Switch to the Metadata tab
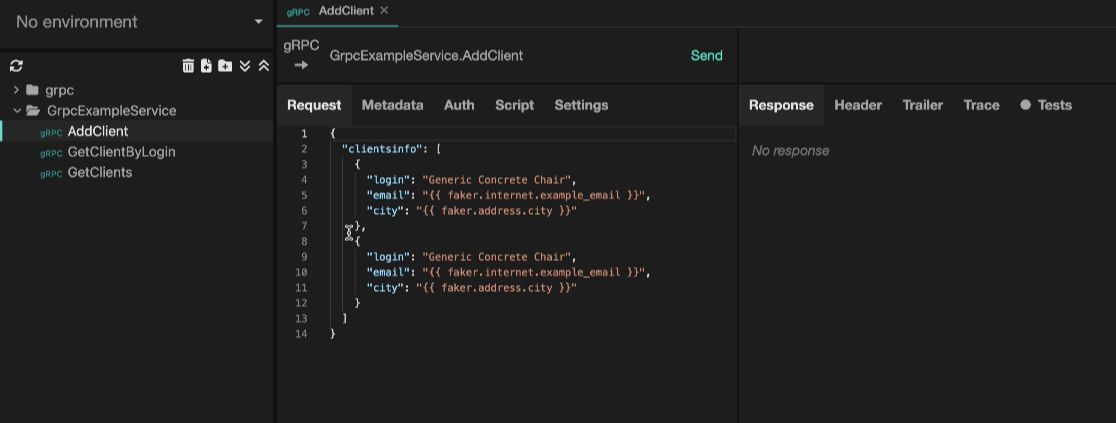The image size is (1116, 423). point(392,105)
